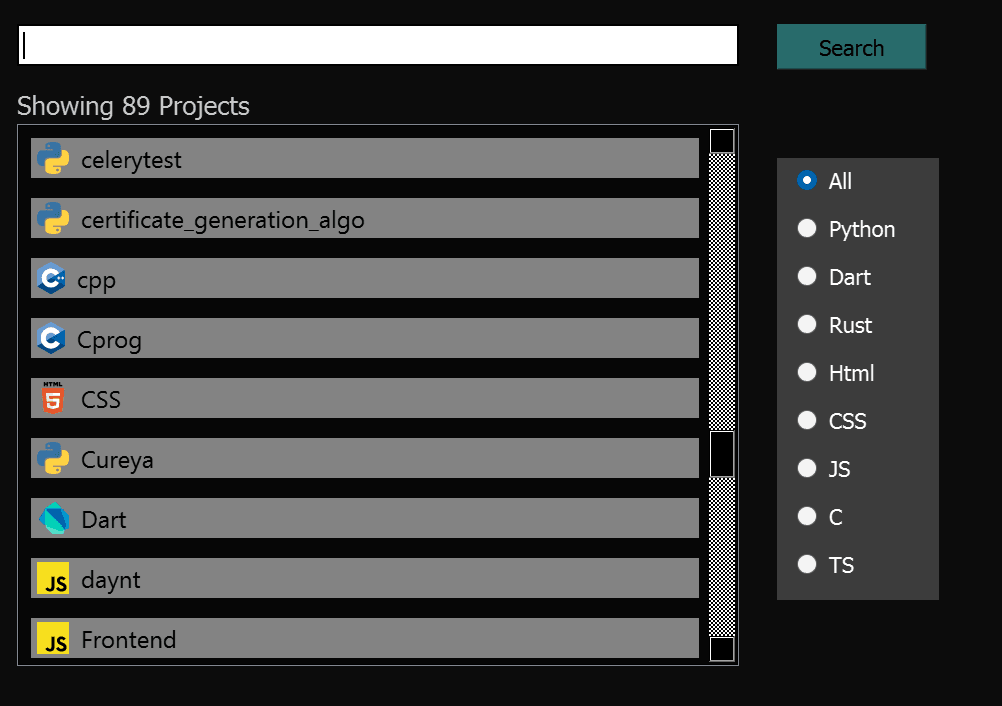This screenshot has height=706, width=1002.
Task: Click the C++ icon beside cpp
Action: point(51,279)
